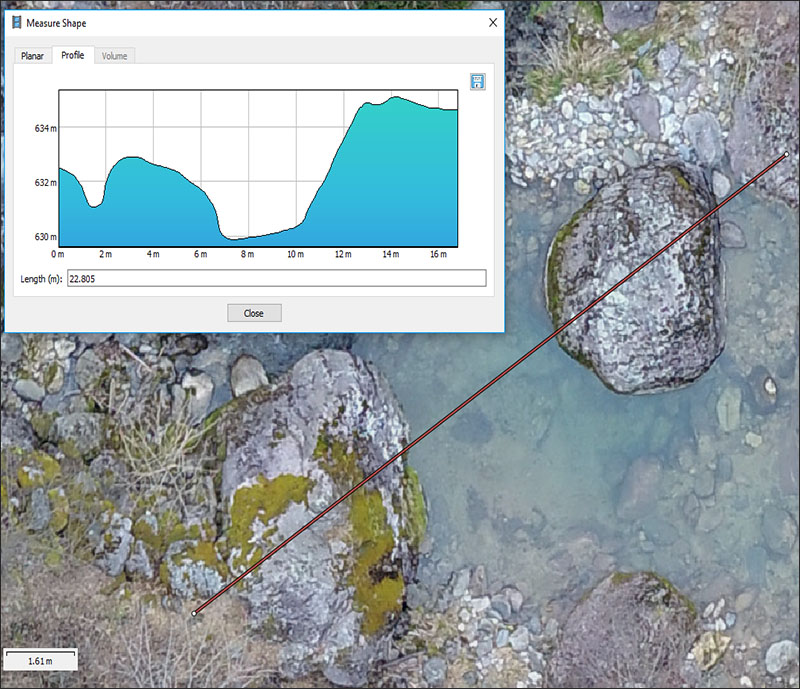Select the Profile tab
This screenshot has width=800, height=689.
pos(72,55)
